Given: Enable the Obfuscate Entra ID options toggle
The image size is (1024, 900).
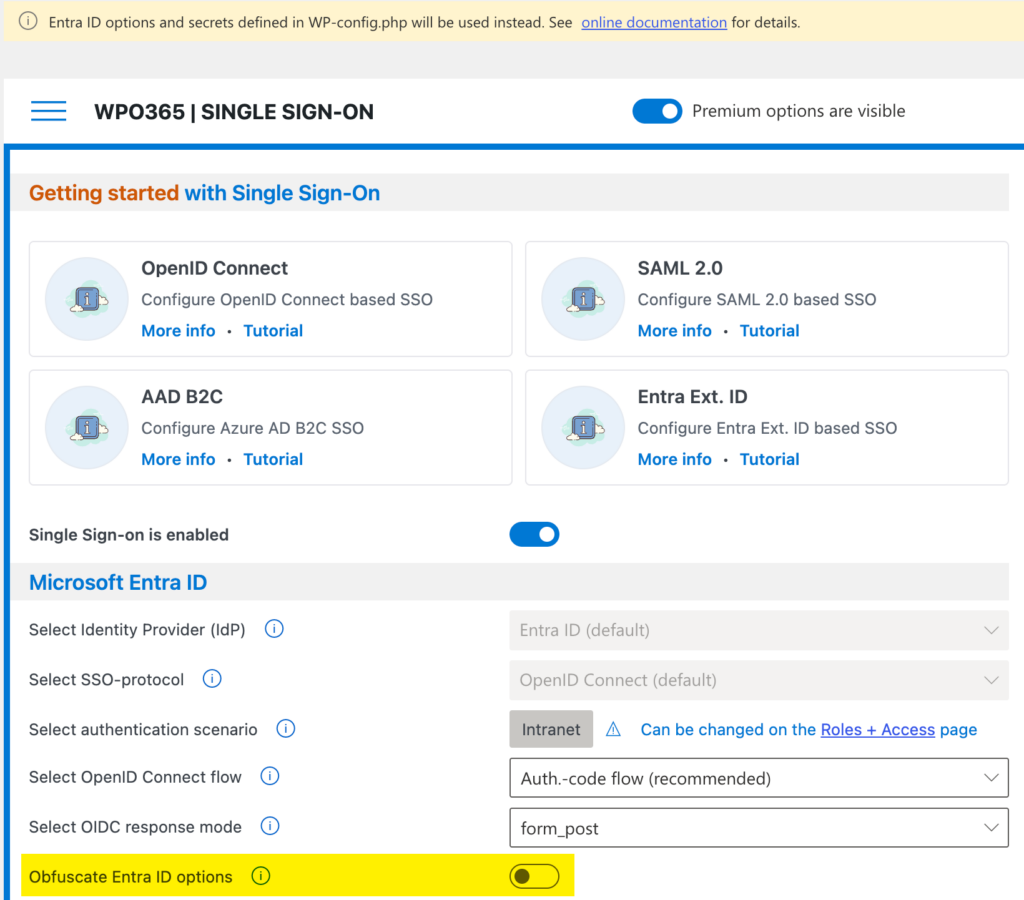Looking at the screenshot, I should [534, 876].
